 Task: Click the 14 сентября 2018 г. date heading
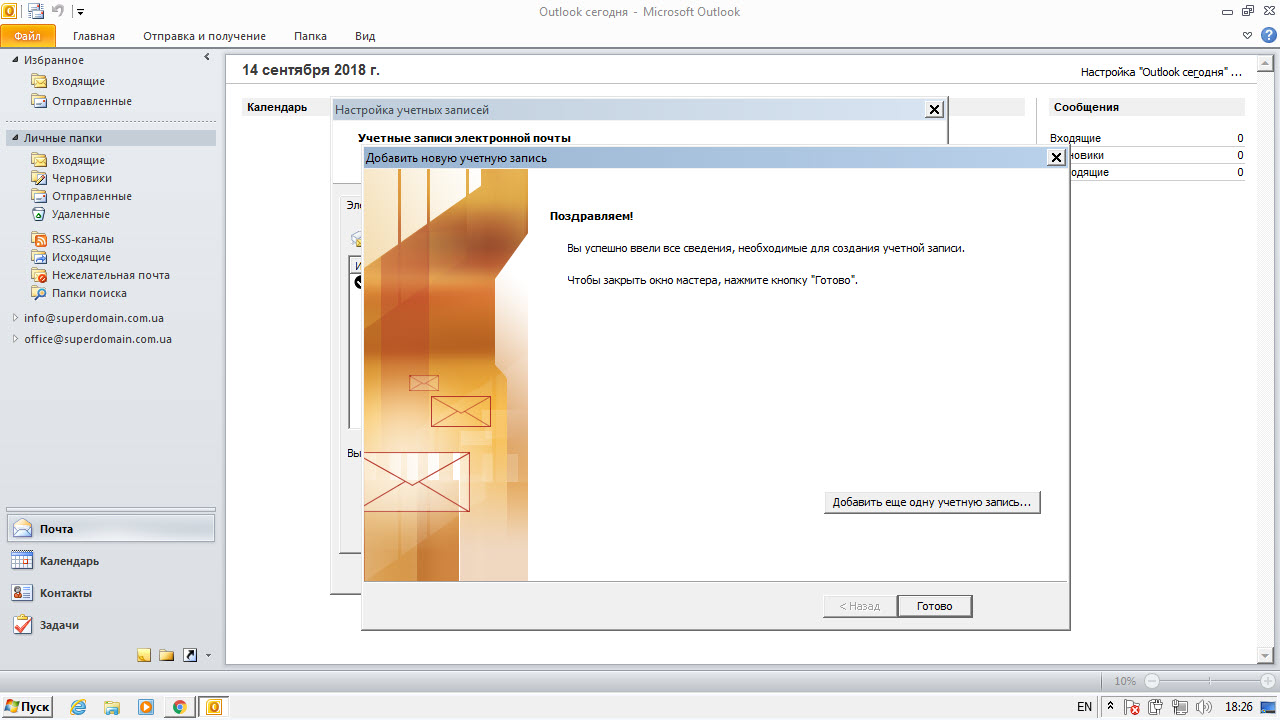pyautogui.click(x=311, y=70)
